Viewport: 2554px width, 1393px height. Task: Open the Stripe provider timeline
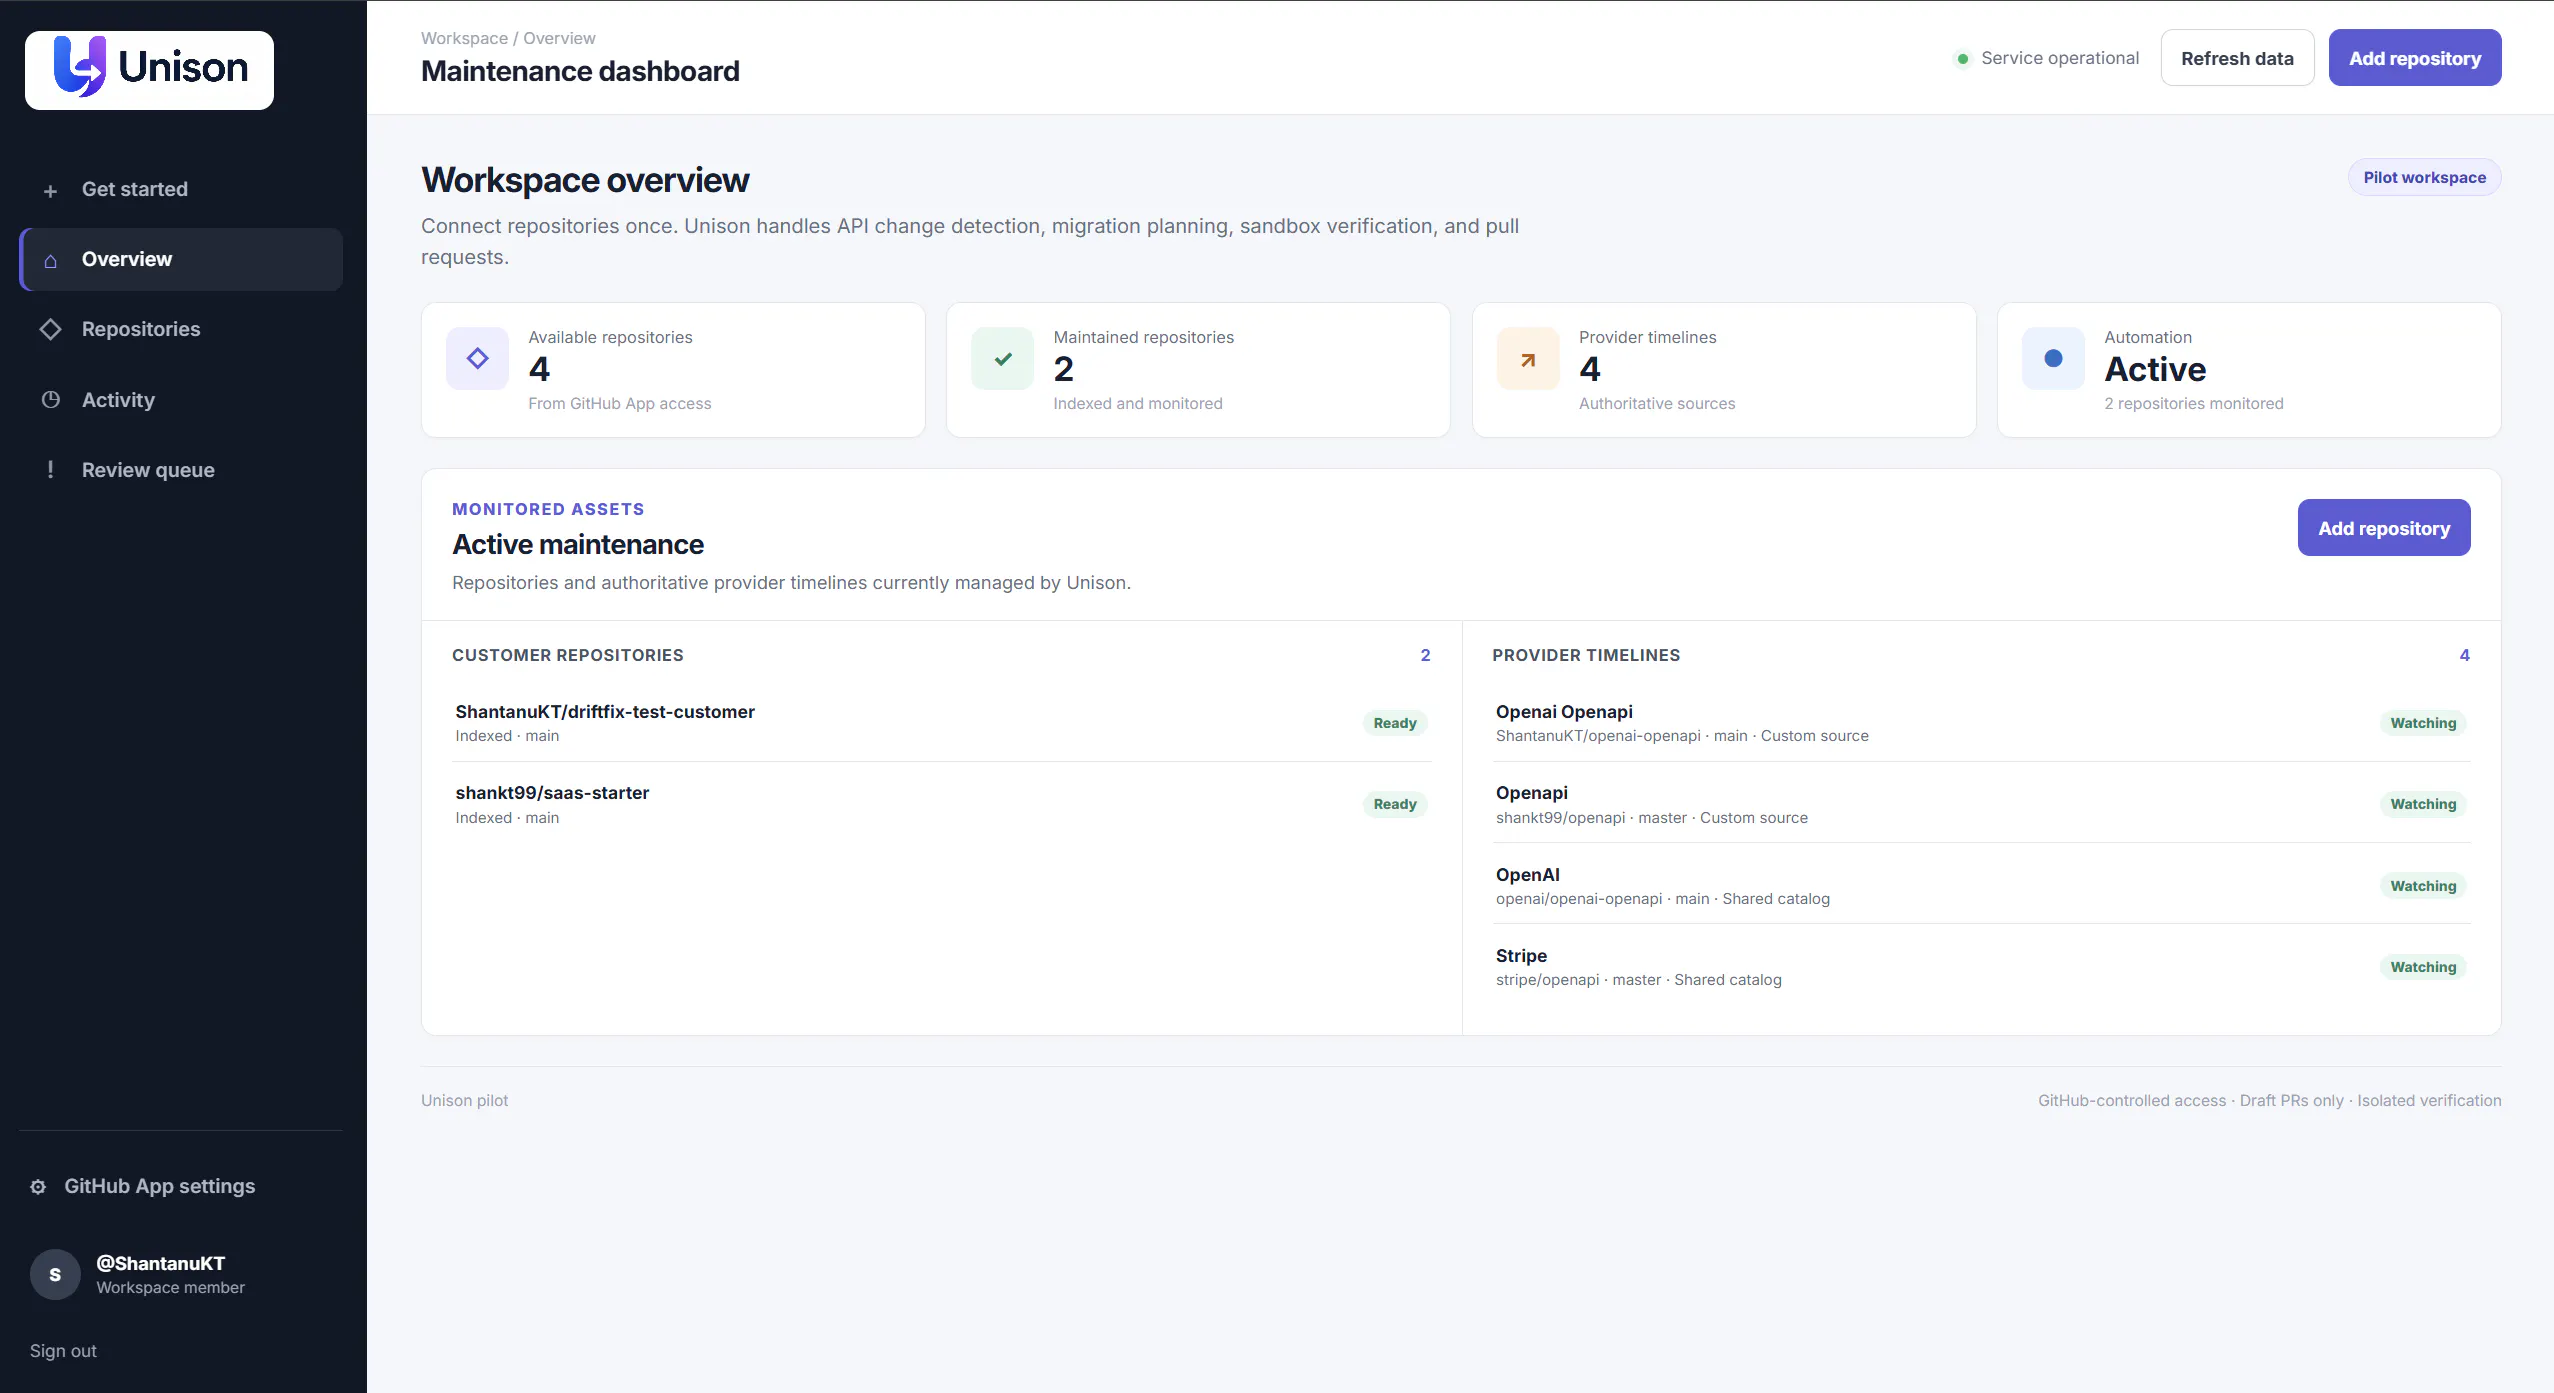point(1981,967)
